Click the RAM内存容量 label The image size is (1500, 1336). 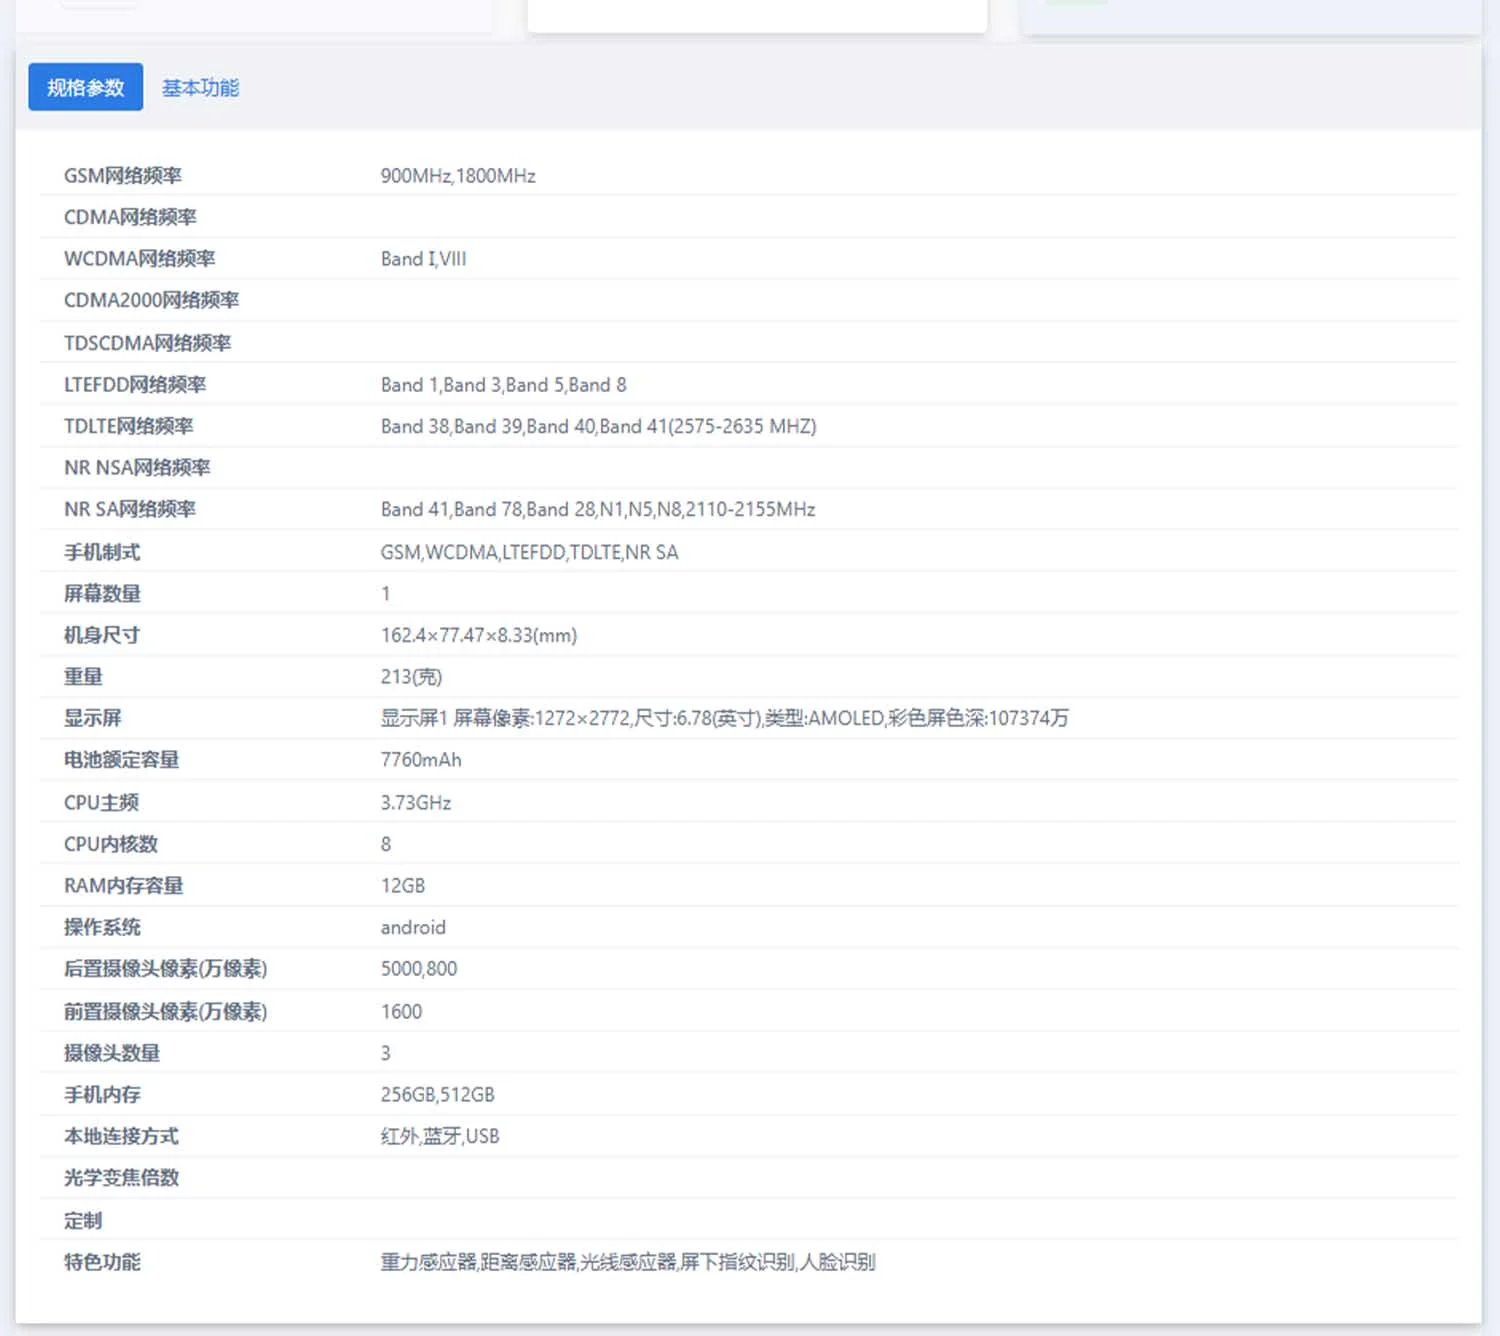(124, 886)
